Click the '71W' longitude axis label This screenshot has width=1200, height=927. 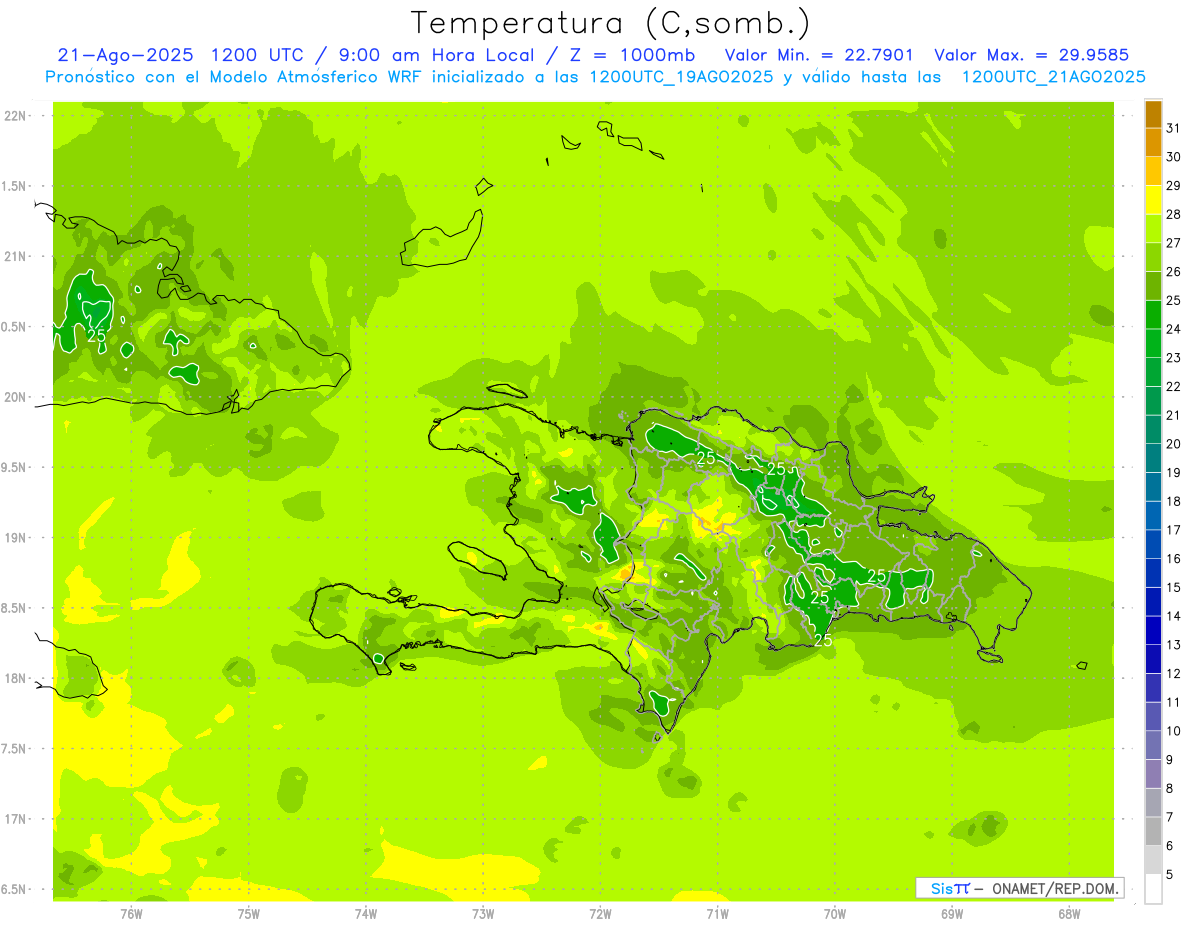(717, 914)
